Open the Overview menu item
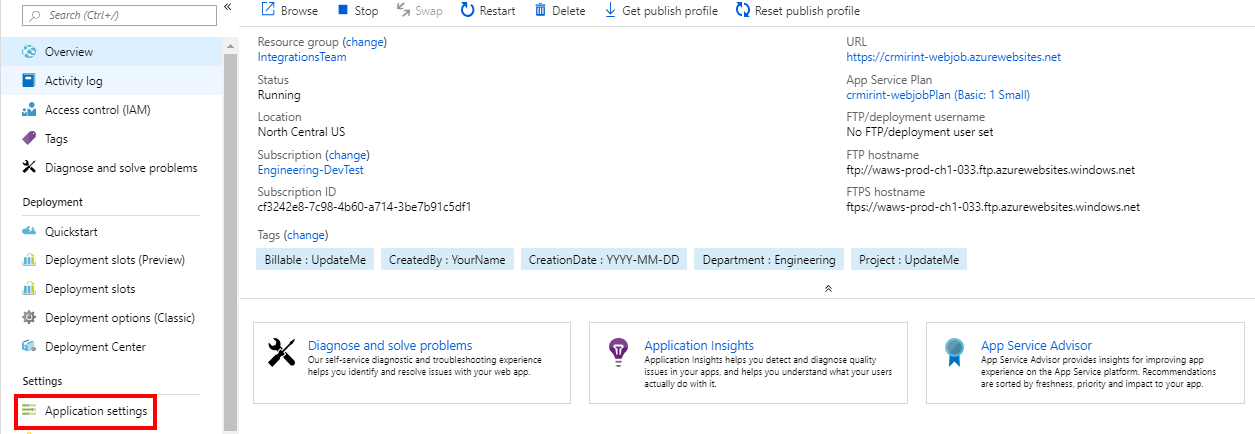 coord(111,52)
